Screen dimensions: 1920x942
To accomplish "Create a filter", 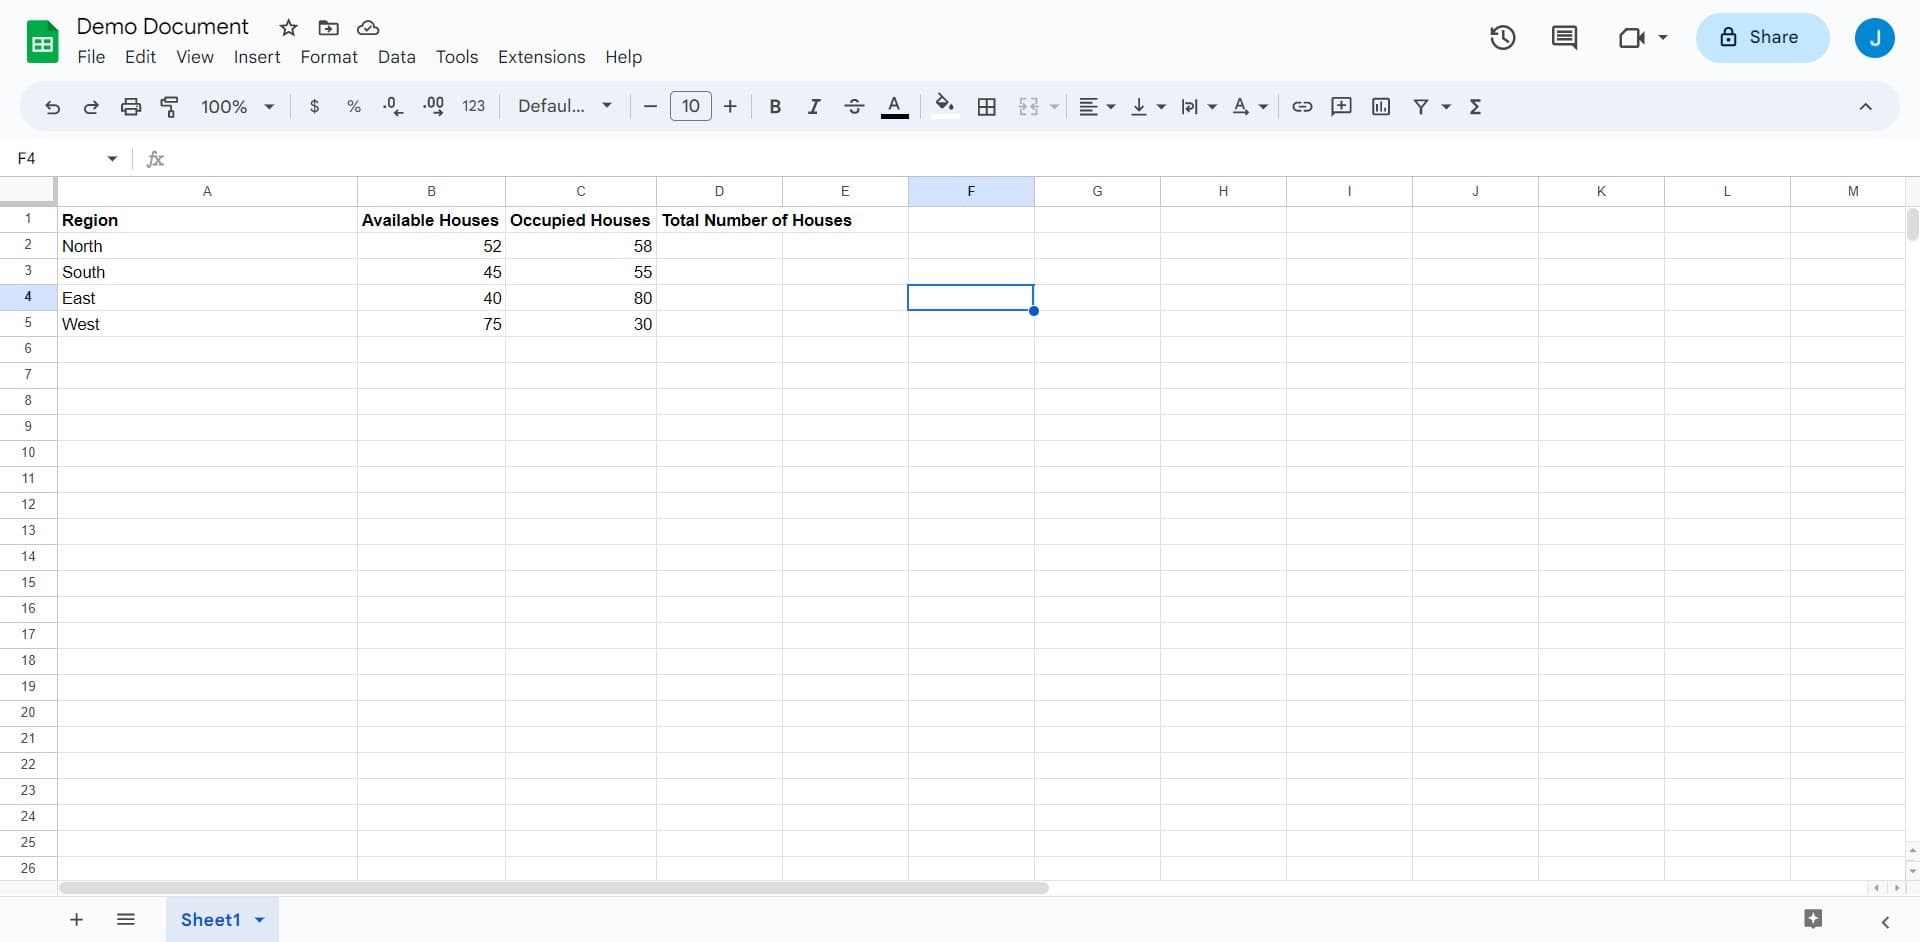I will pos(1423,106).
